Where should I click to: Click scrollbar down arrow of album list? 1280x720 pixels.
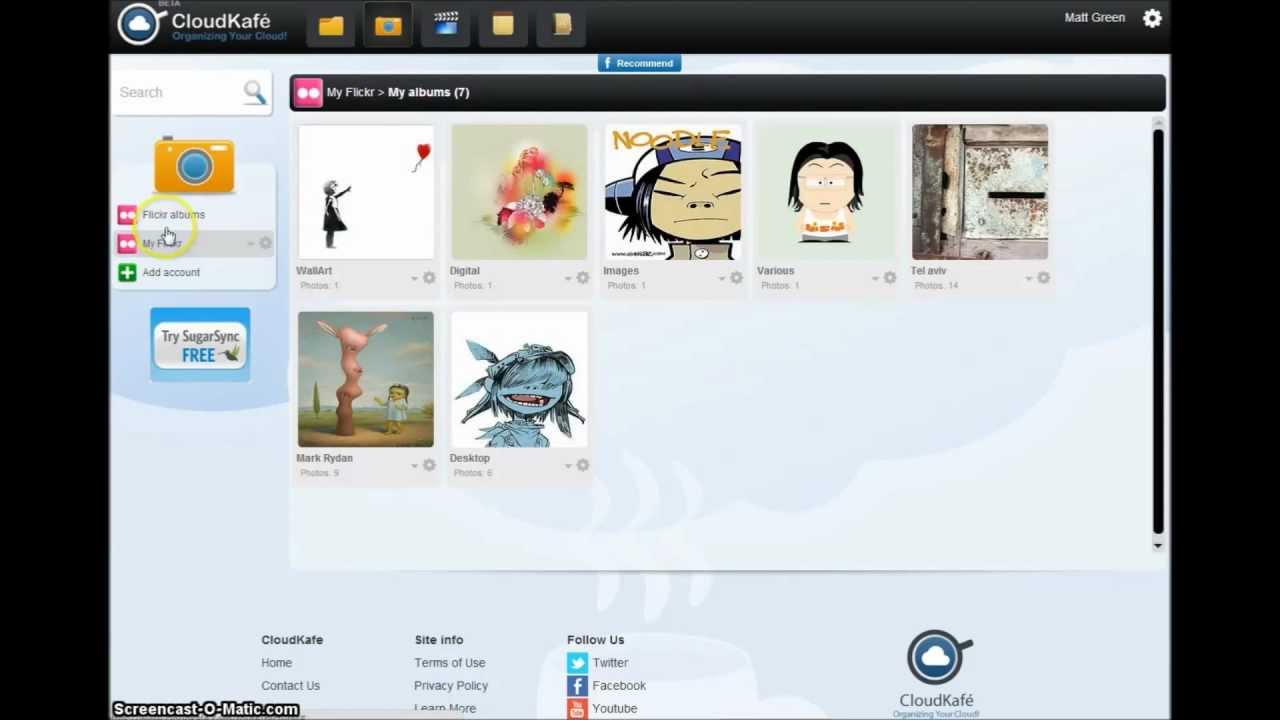coord(1158,545)
